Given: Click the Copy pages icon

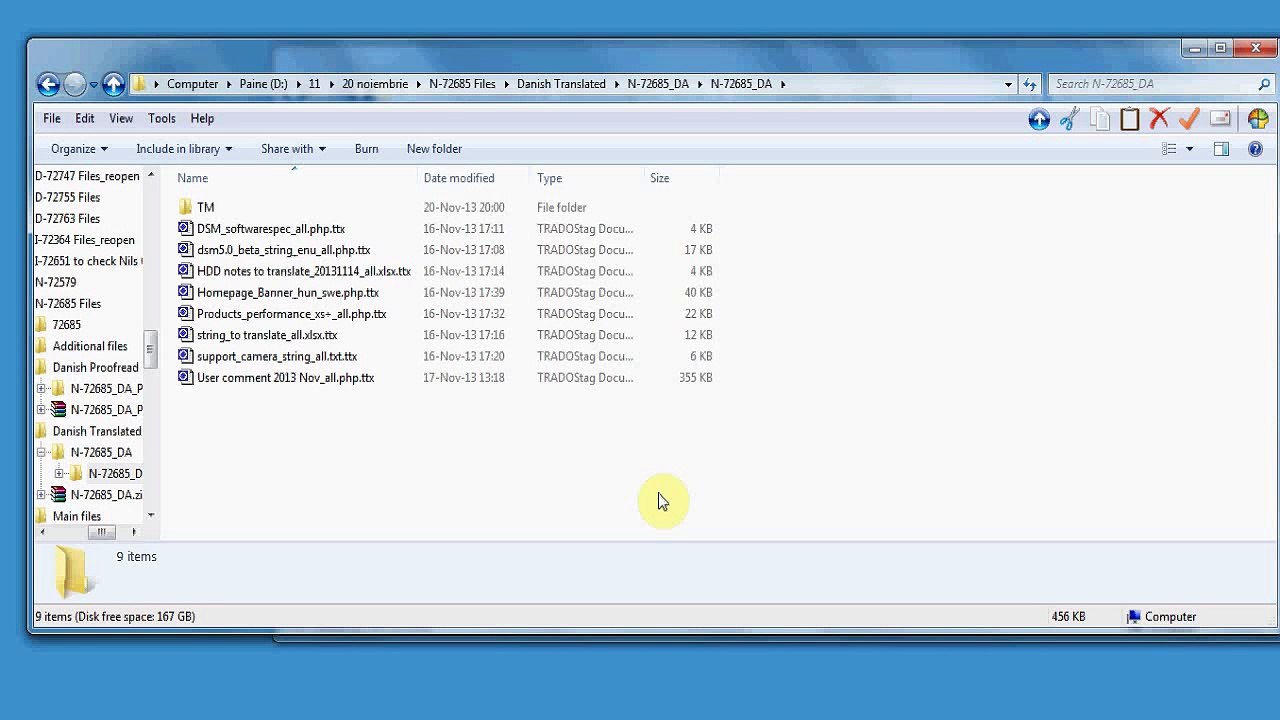Looking at the screenshot, I should (1100, 119).
